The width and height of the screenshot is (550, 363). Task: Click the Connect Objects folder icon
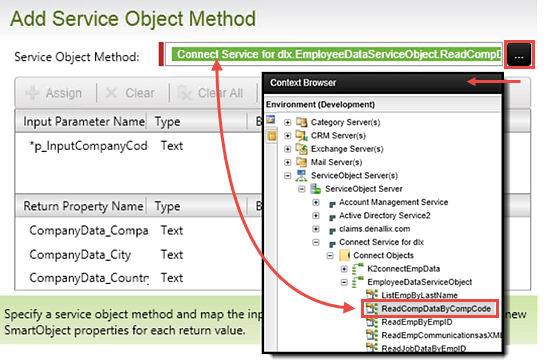[x=344, y=255]
